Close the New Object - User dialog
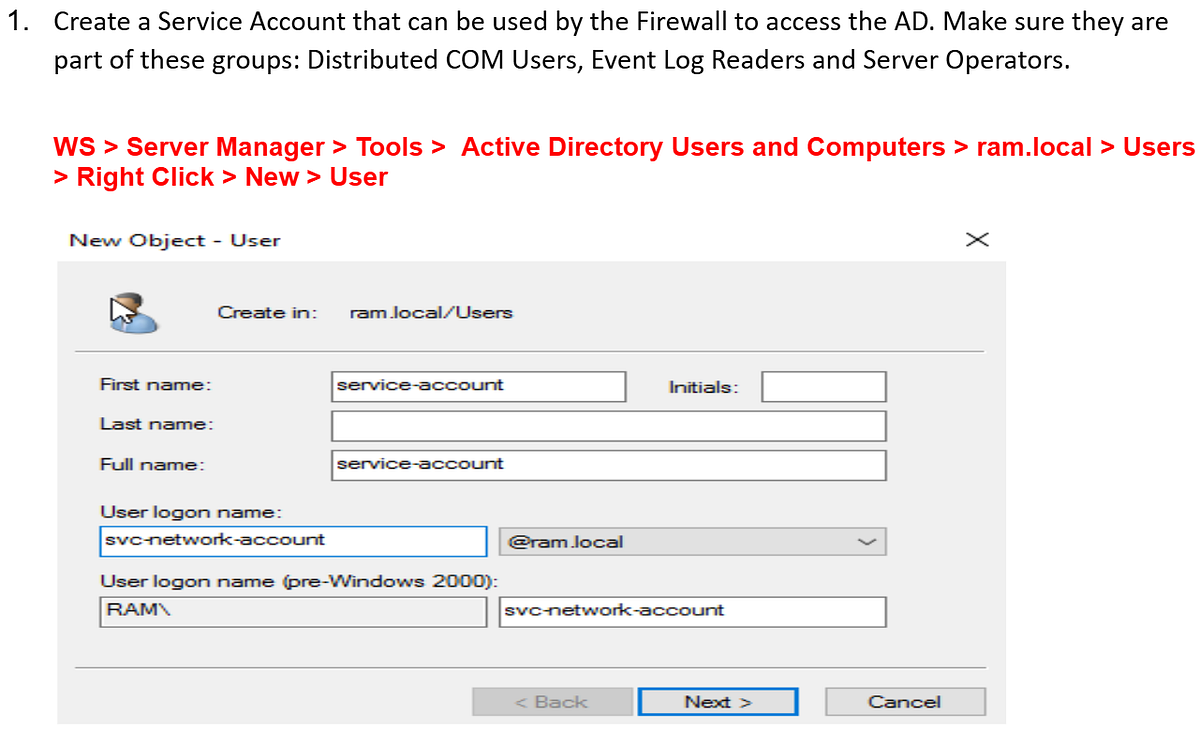1200x733 pixels. (976, 239)
